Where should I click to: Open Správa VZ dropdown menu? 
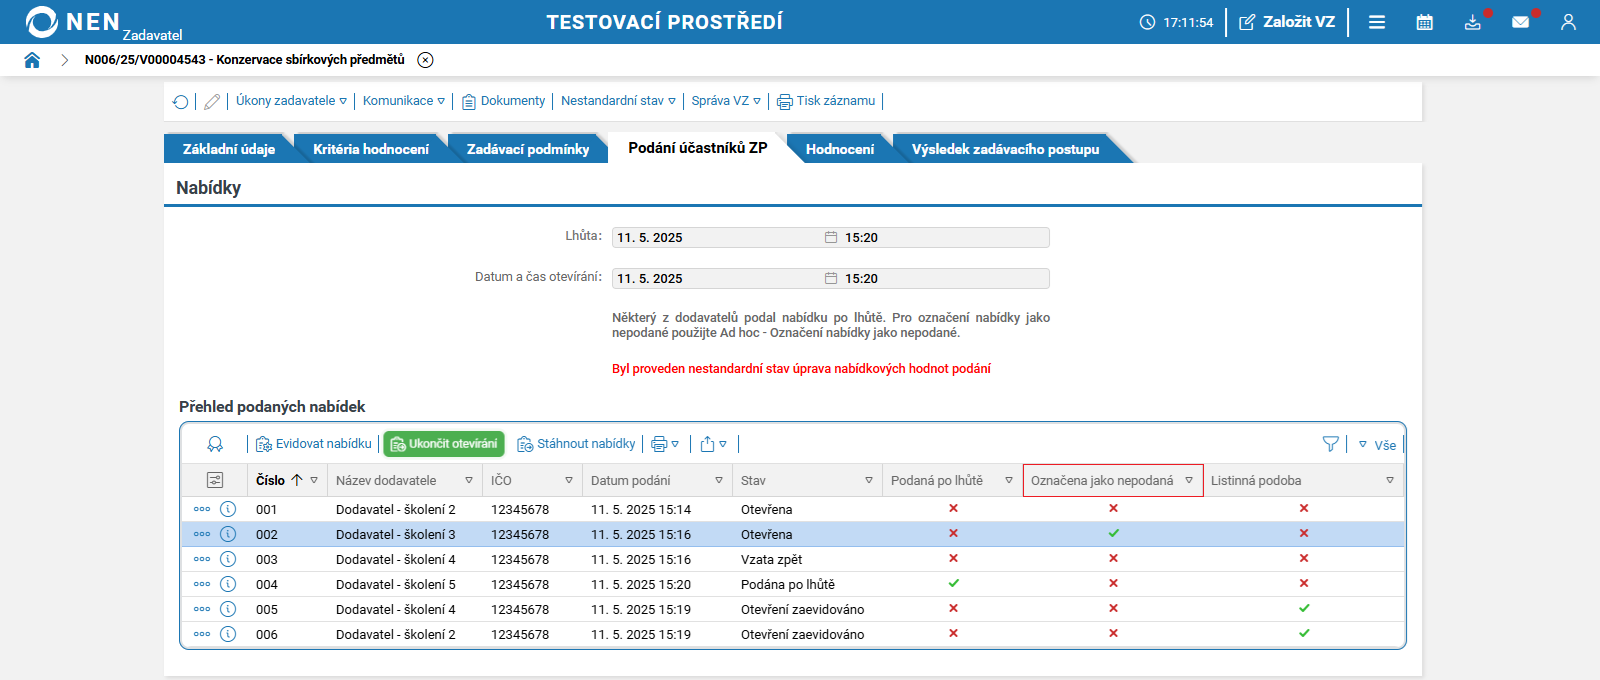click(x=726, y=101)
